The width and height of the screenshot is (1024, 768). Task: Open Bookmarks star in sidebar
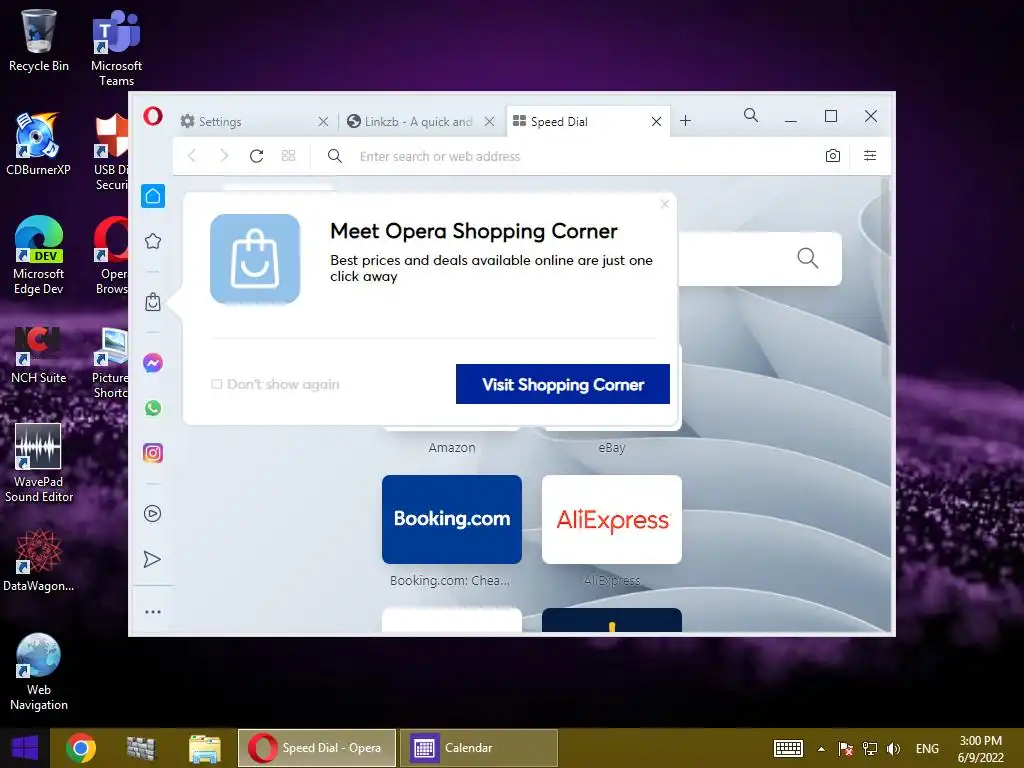[x=153, y=241]
